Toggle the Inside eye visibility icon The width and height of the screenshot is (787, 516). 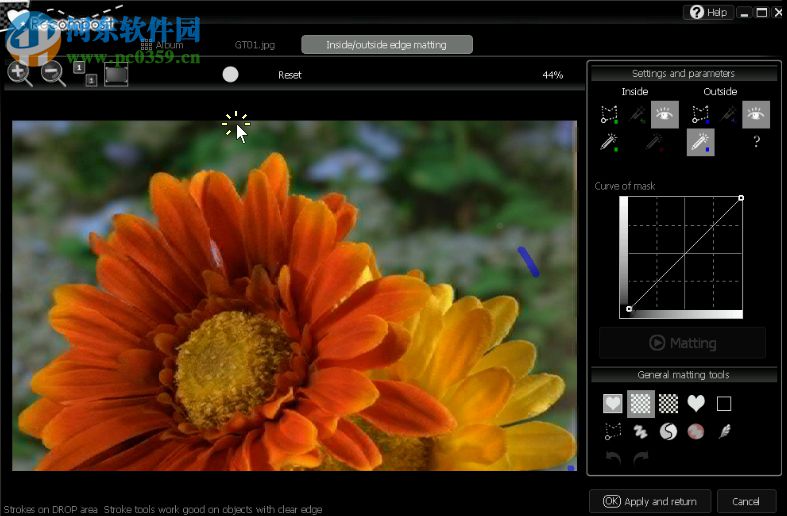click(x=664, y=115)
